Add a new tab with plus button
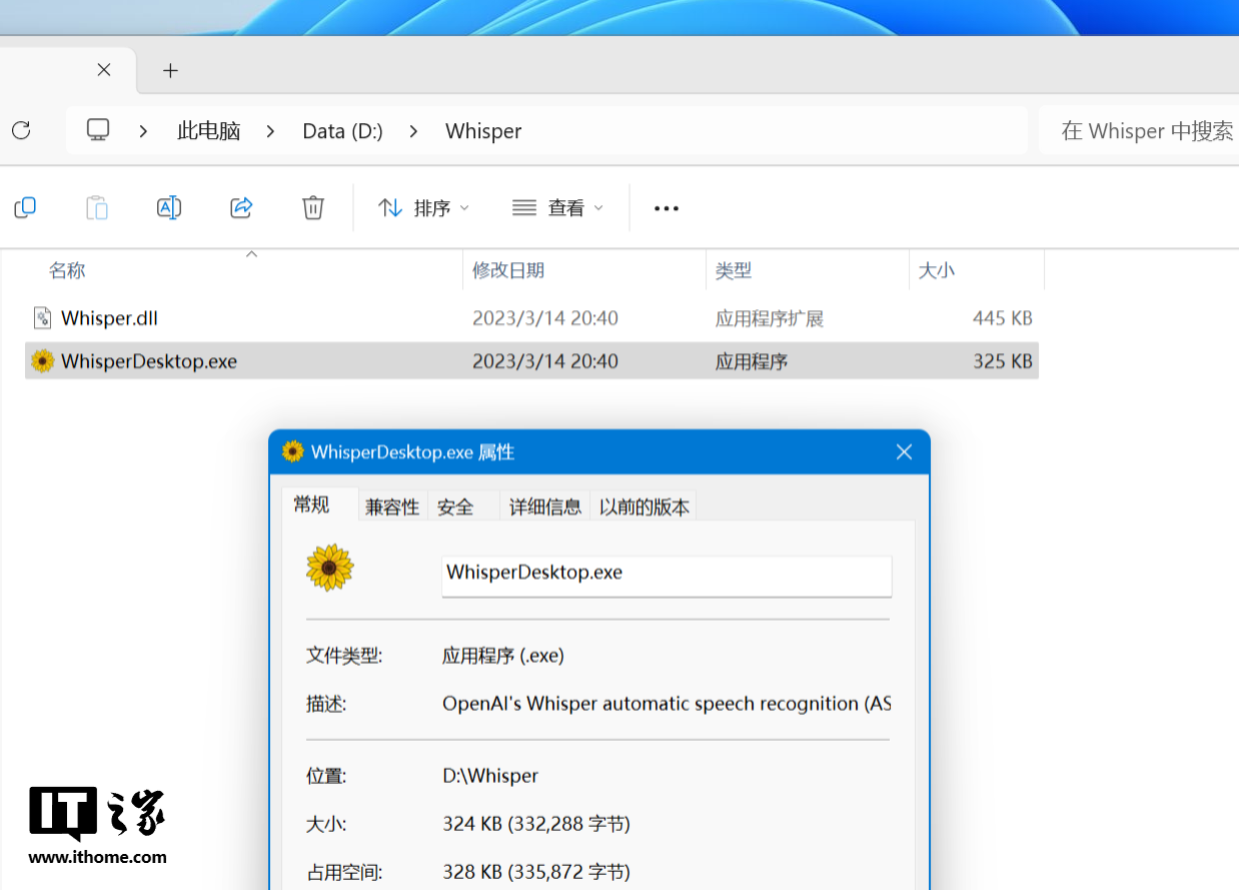This screenshot has width=1239, height=890. coord(170,70)
